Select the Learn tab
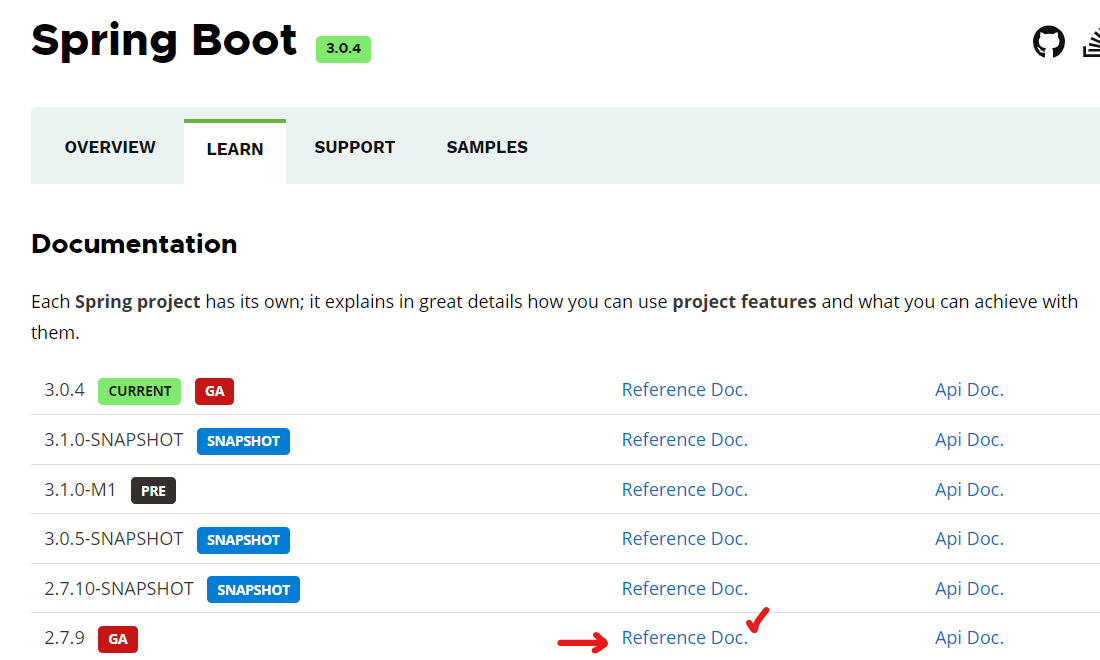Viewport: 1100px width, 660px height. [x=235, y=149]
